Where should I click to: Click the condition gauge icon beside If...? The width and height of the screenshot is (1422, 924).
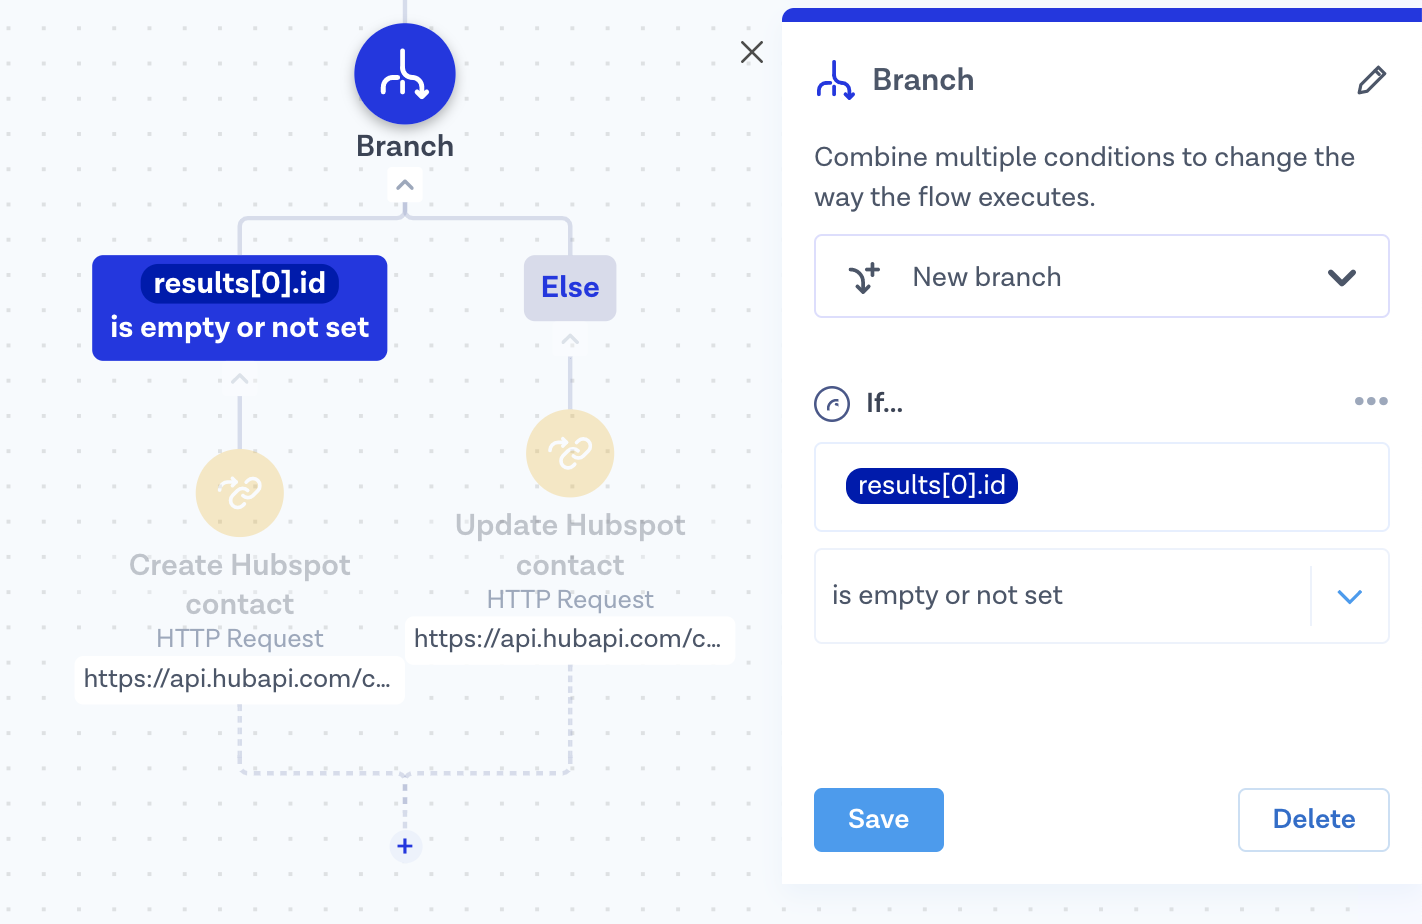click(832, 404)
